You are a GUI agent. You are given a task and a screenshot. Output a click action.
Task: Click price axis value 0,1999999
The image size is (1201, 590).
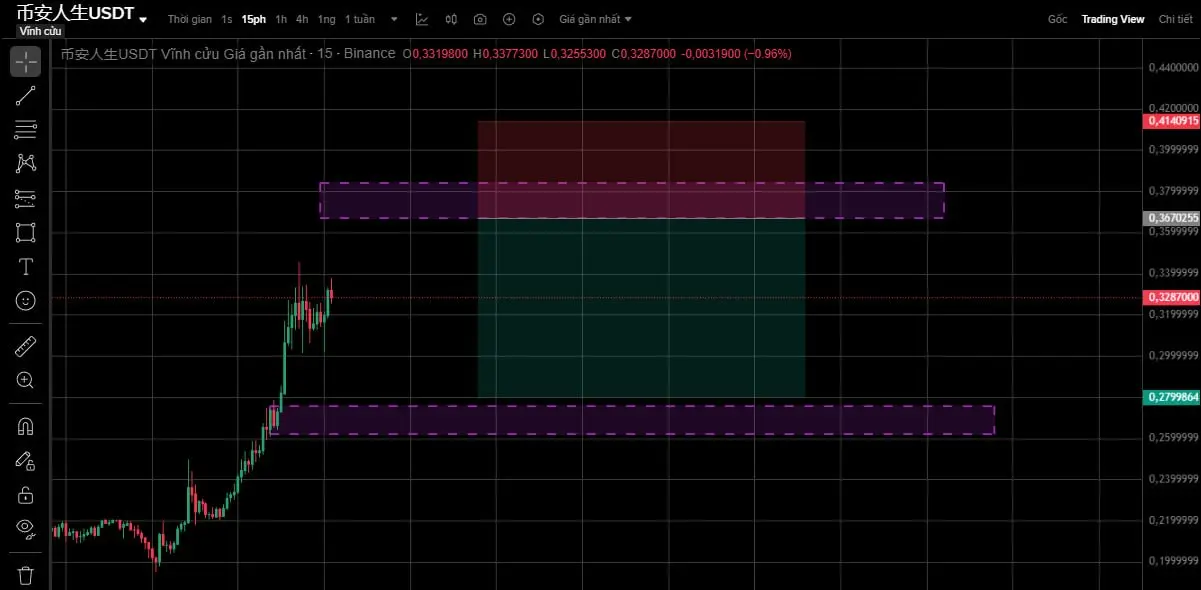(x=1172, y=561)
